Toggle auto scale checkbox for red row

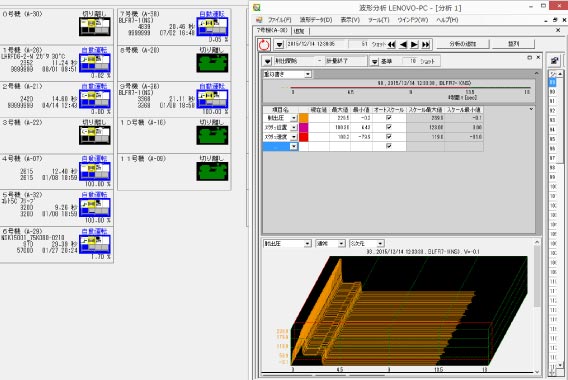pyautogui.click(x=389, y=137)
